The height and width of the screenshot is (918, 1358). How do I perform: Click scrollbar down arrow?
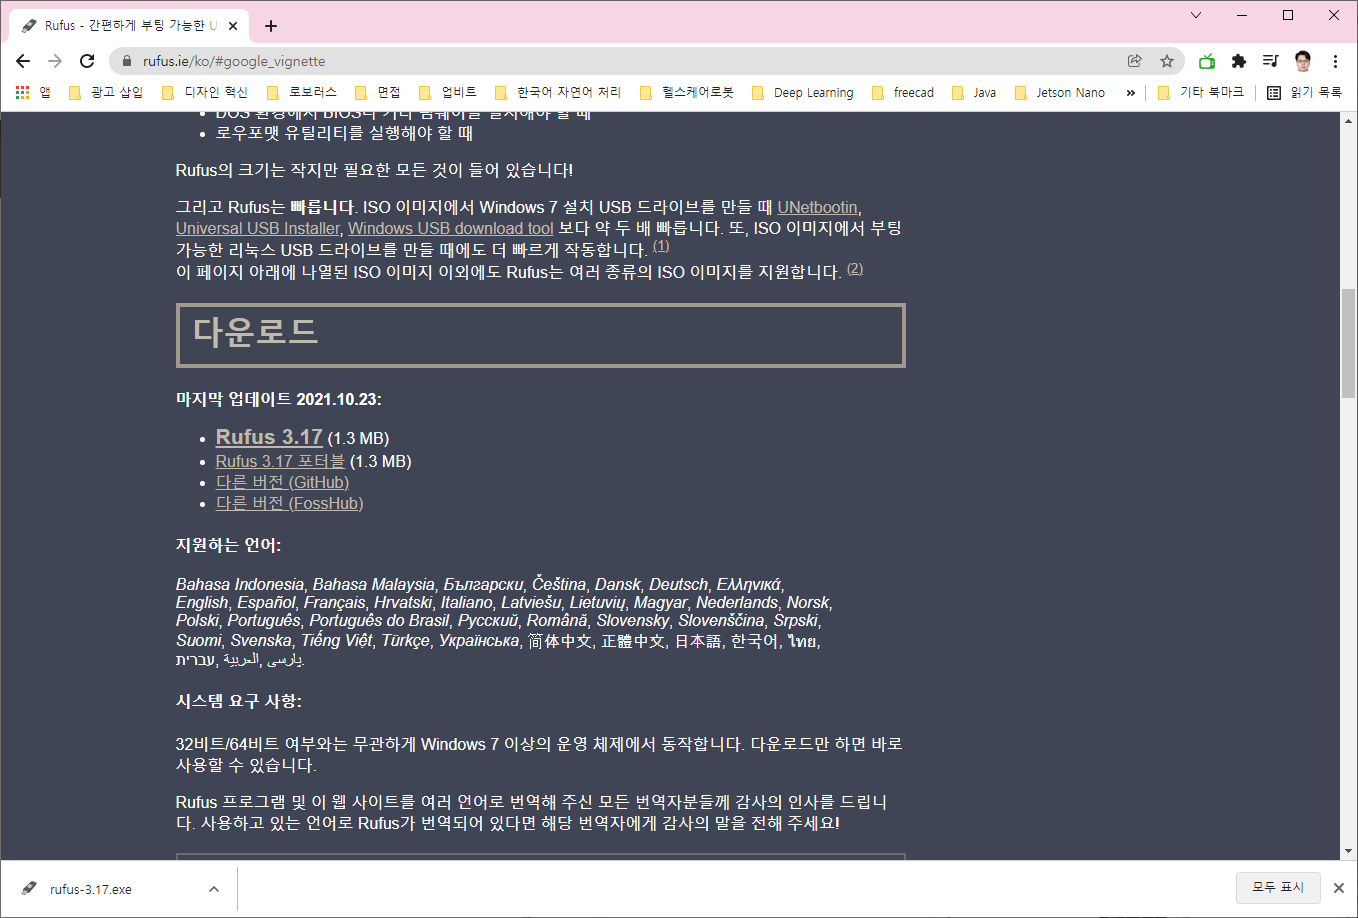point(1349,851)
